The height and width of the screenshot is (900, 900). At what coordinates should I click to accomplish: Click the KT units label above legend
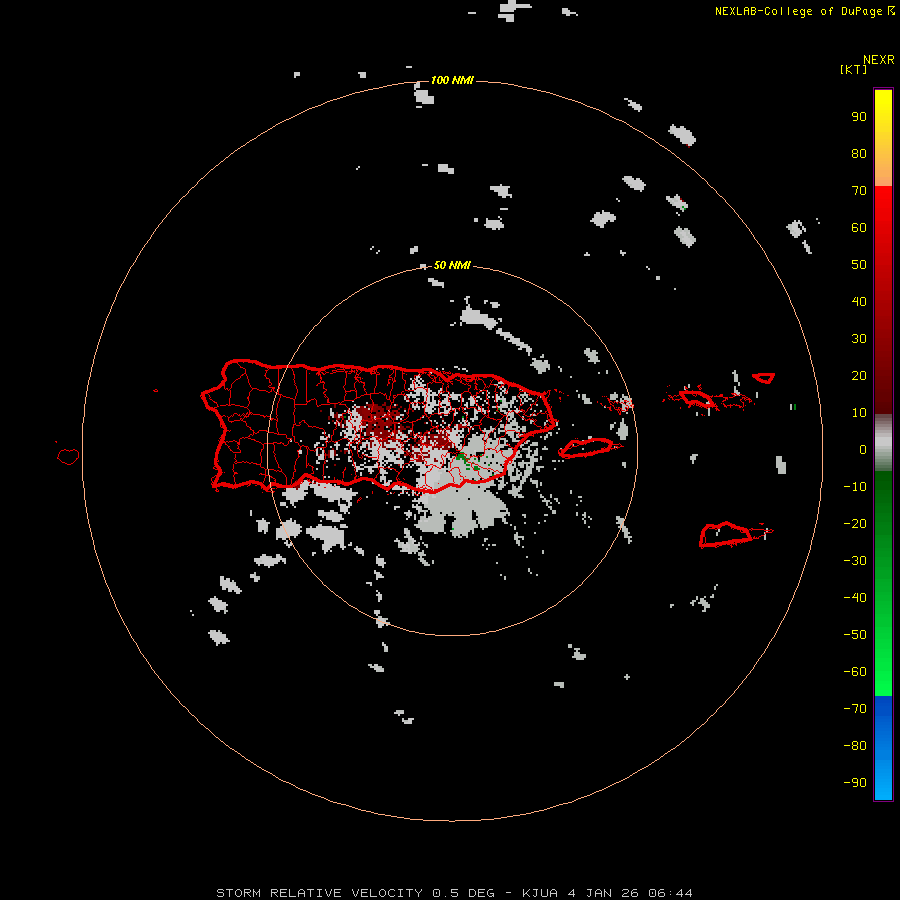(854, 69)
